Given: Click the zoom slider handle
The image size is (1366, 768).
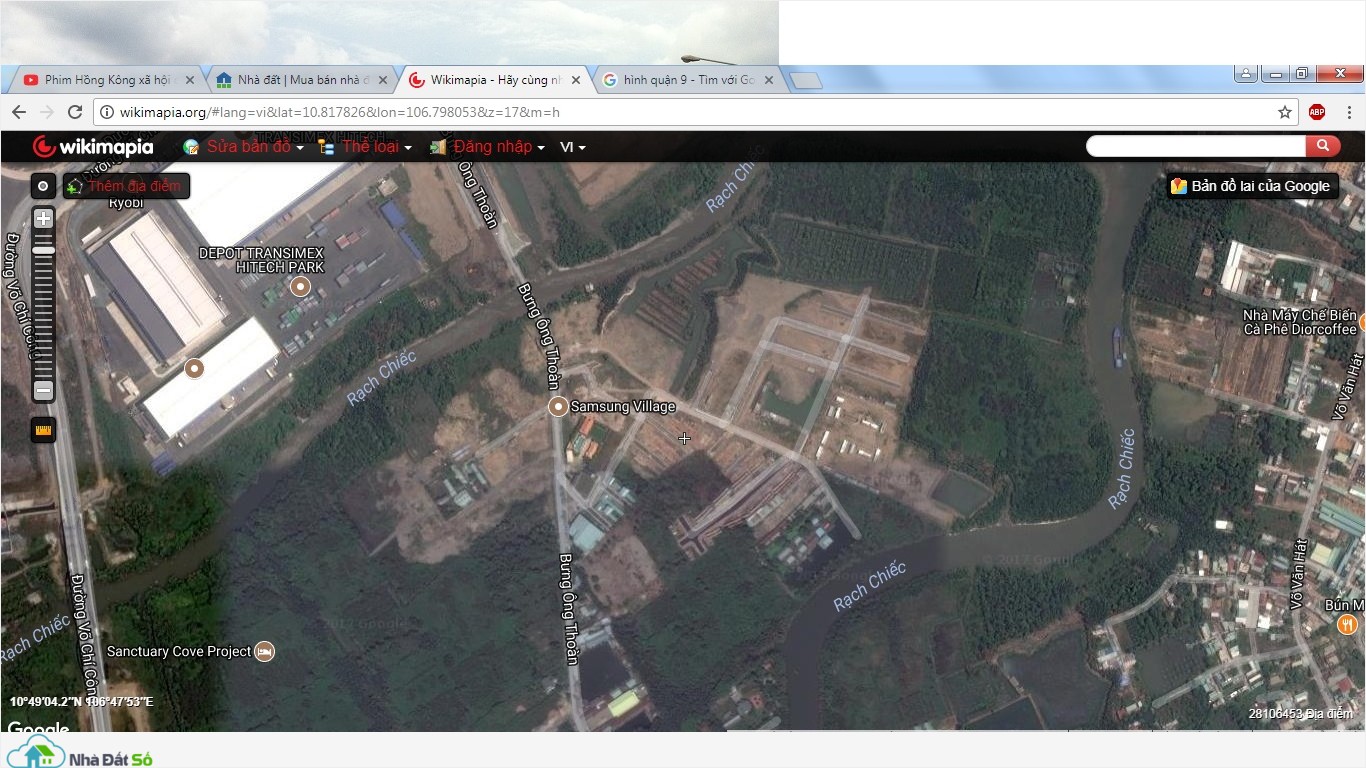Looking at the screenshot, I should (x=43, y=250).
